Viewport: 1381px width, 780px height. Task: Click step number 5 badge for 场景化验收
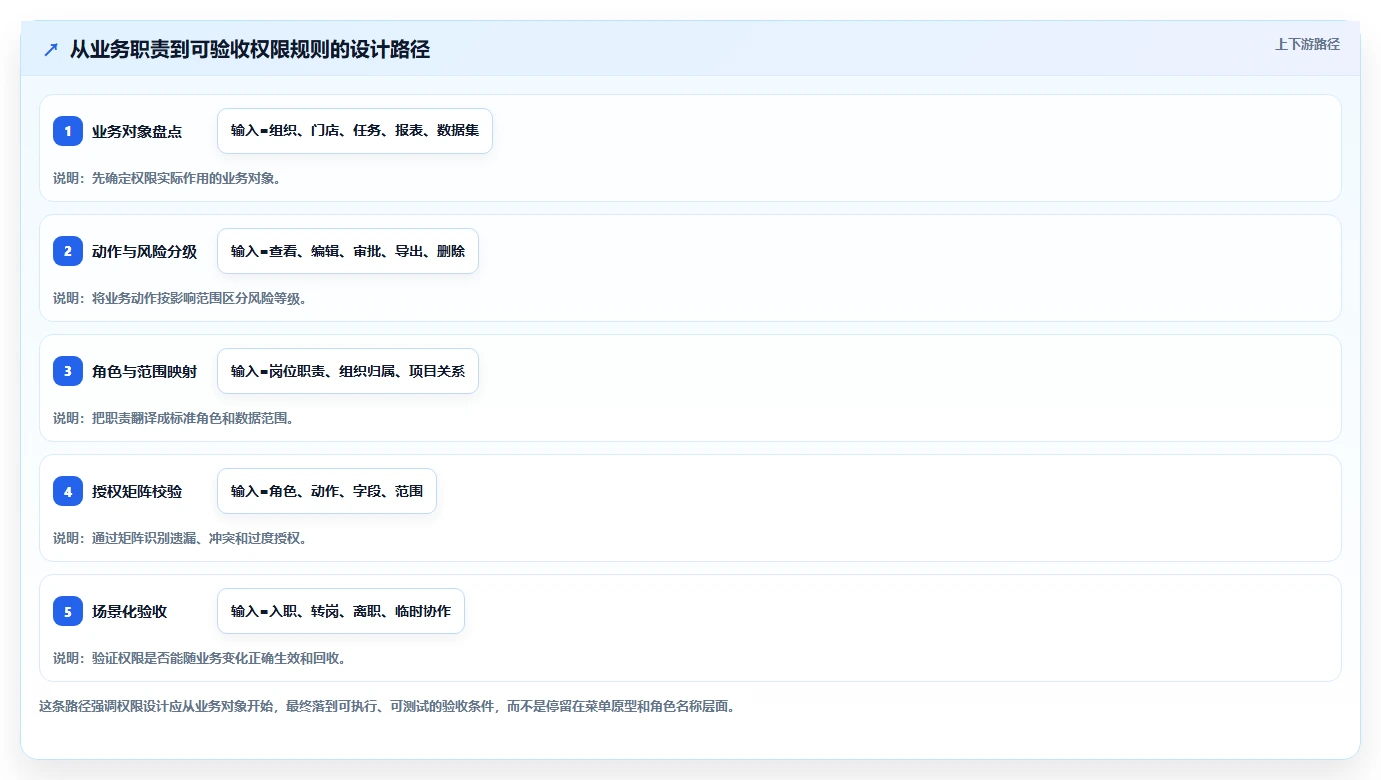68,611
